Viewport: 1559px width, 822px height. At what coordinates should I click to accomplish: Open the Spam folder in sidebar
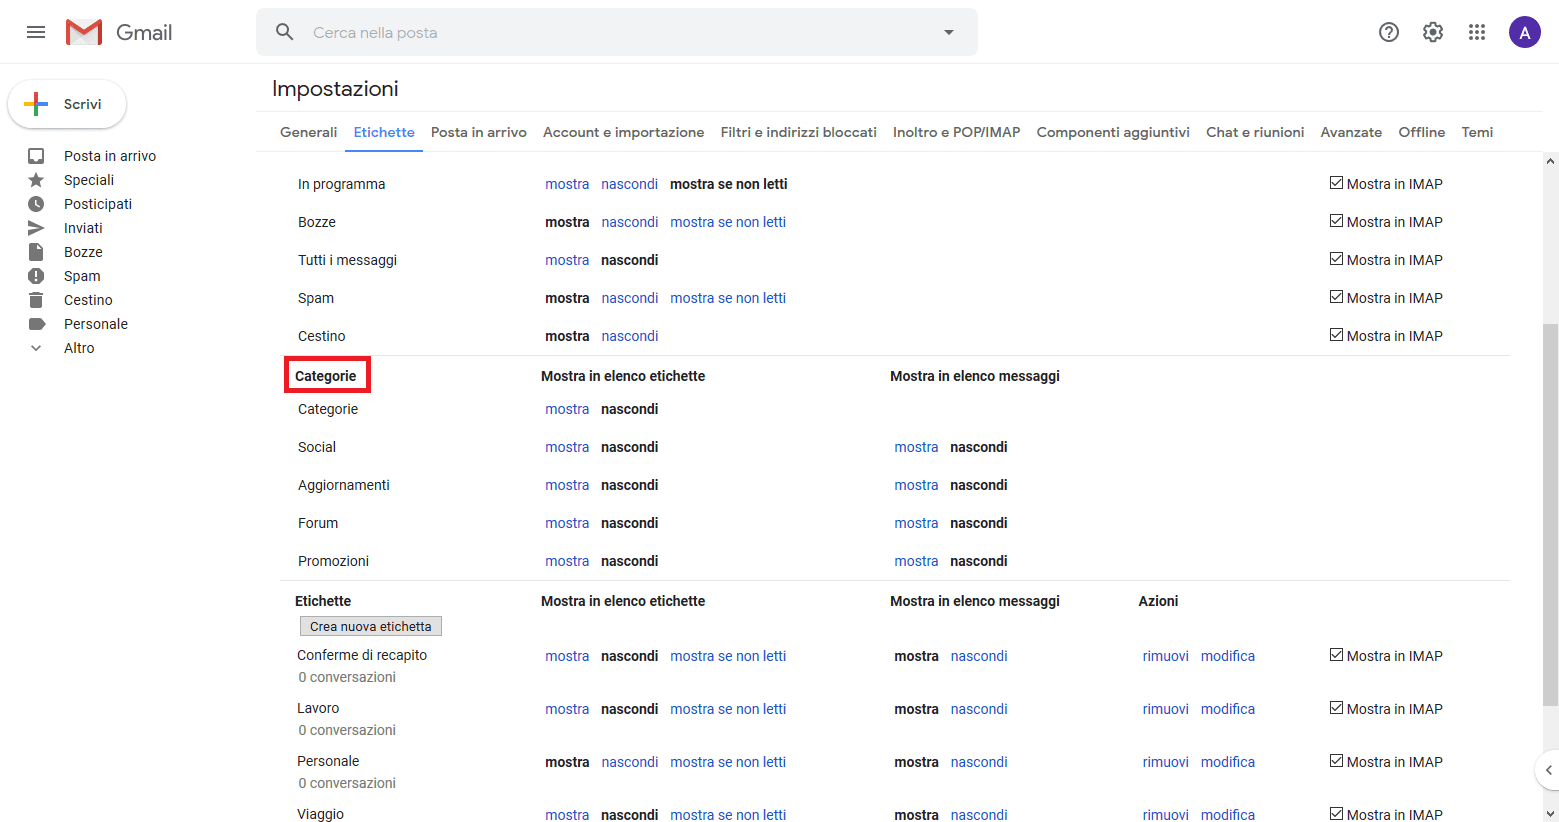point(82,276)
